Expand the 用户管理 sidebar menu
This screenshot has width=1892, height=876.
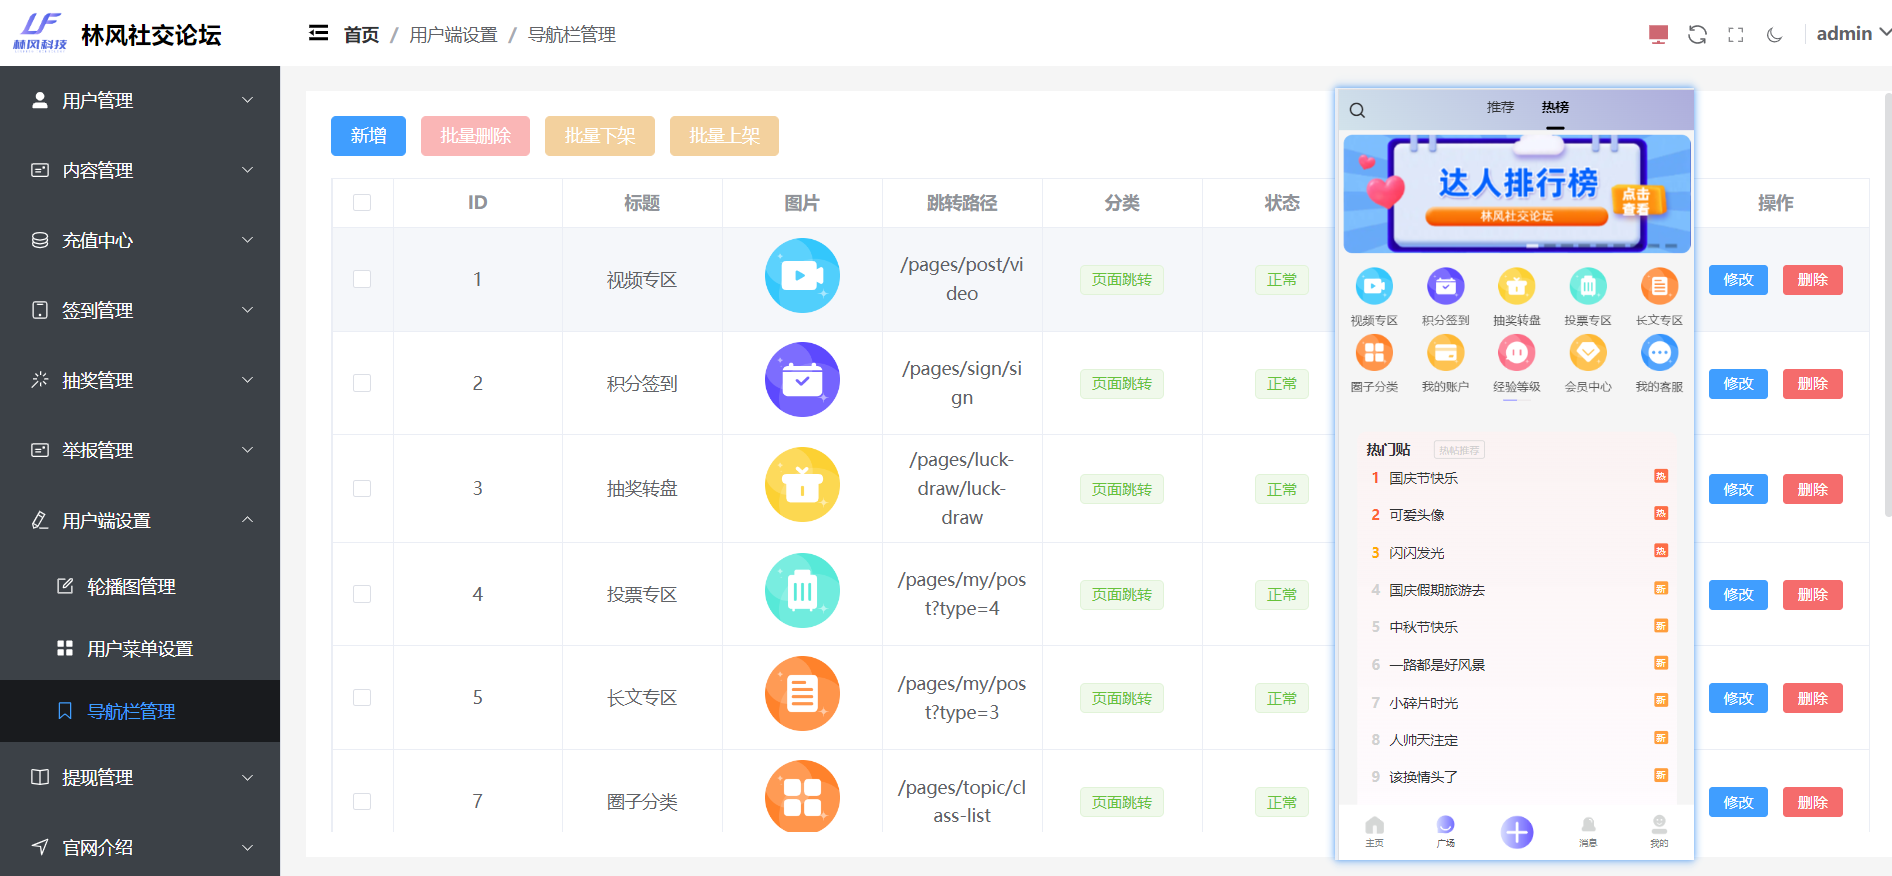click(140, 101)
